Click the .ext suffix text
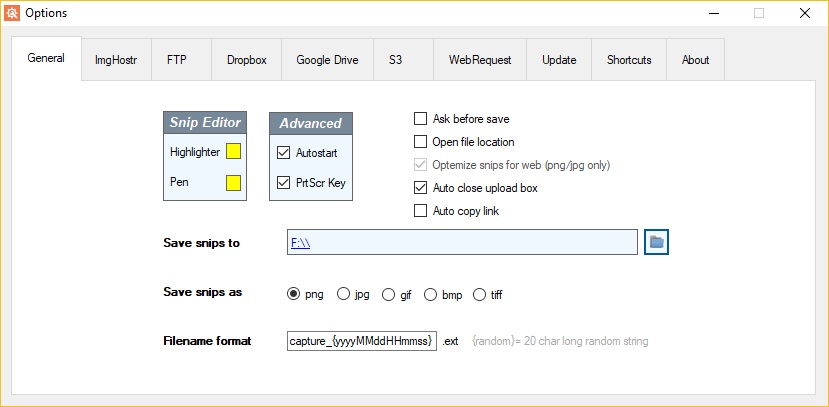 (x=450, y=341)
